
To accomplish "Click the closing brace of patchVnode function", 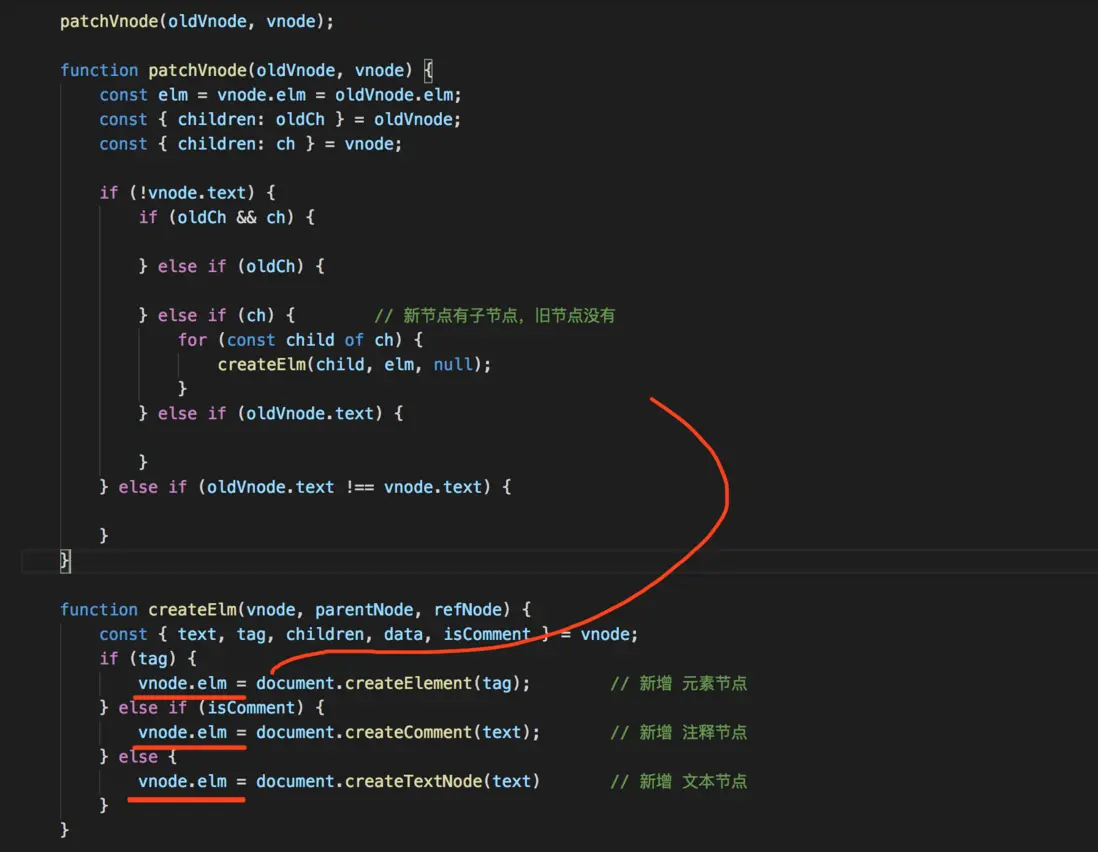I will [63, 561].
